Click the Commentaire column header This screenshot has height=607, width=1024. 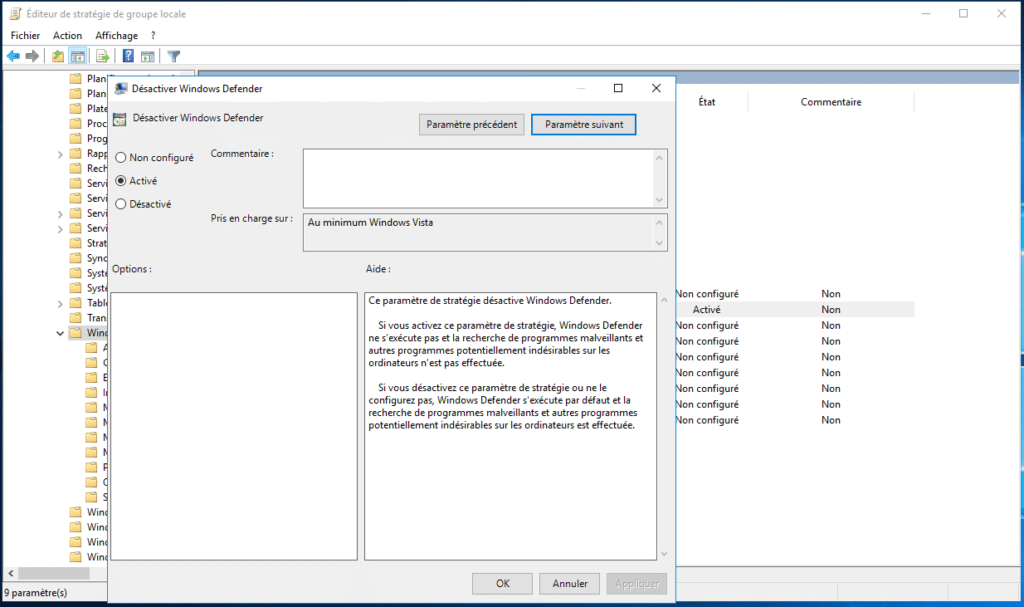[x=831, y=102]
